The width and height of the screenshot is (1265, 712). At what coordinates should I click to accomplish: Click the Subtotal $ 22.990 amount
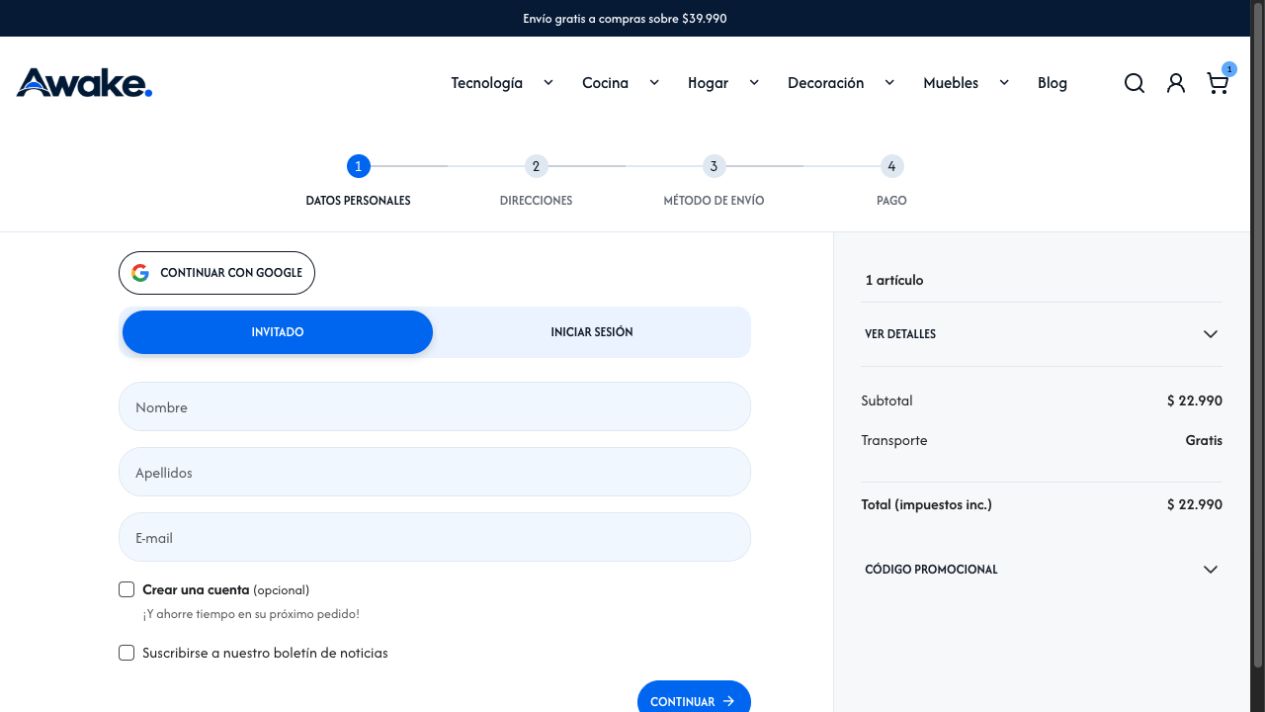pos(1194,401)
